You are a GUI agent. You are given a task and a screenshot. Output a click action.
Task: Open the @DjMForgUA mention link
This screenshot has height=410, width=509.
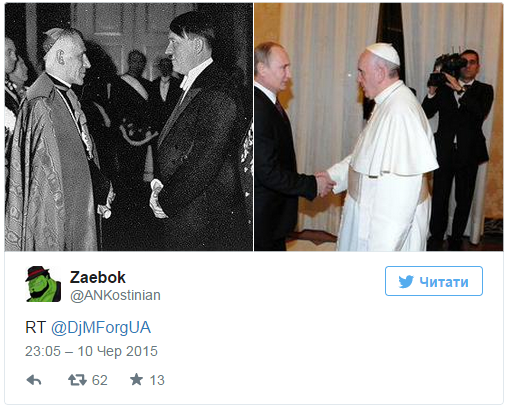pos(101,327)
